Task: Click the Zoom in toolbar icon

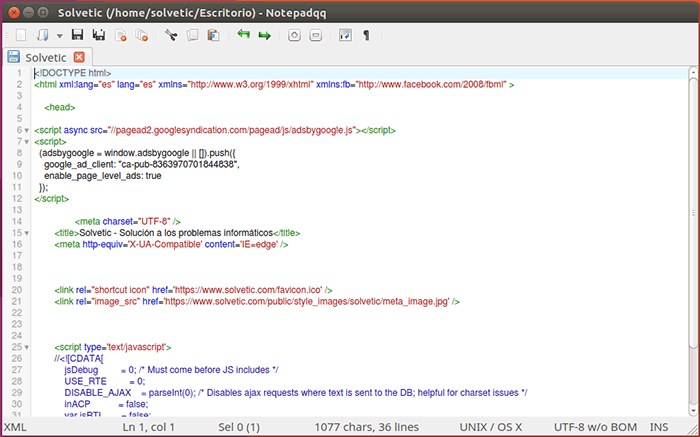Action: (x=294, y=35)
